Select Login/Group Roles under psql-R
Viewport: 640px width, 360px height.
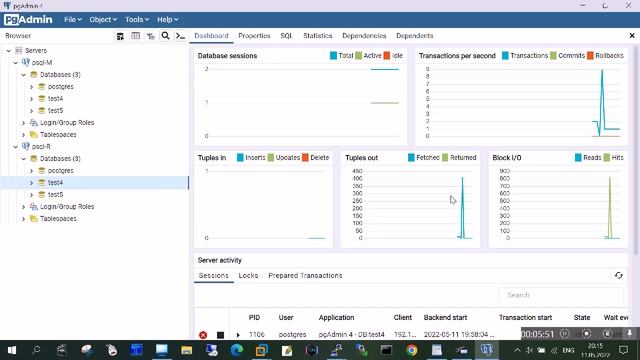pos(67,207)
